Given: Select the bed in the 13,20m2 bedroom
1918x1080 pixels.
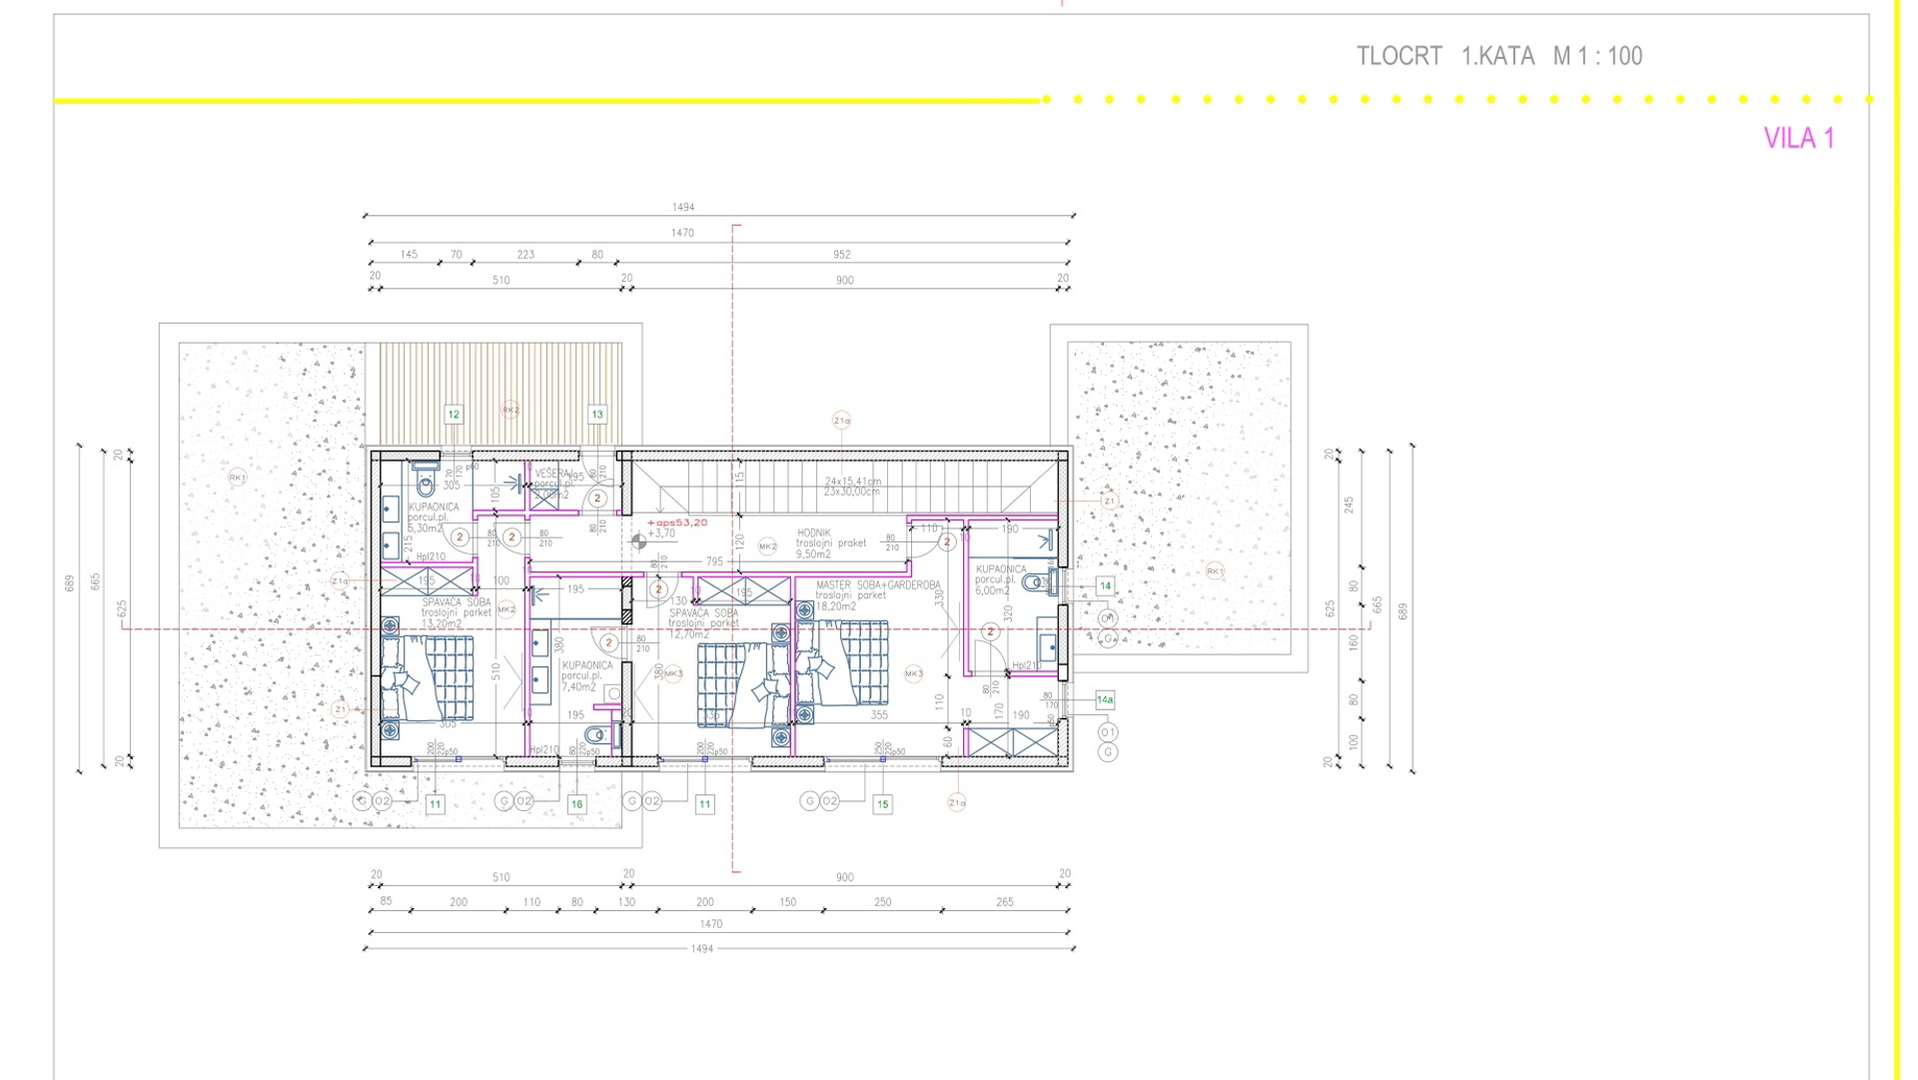Looking at the screenshot, I should pyautogui.click(x=430, y=680).
